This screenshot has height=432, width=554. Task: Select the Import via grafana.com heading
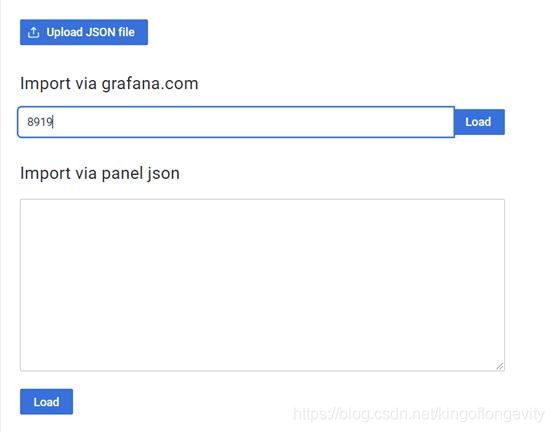109,84
